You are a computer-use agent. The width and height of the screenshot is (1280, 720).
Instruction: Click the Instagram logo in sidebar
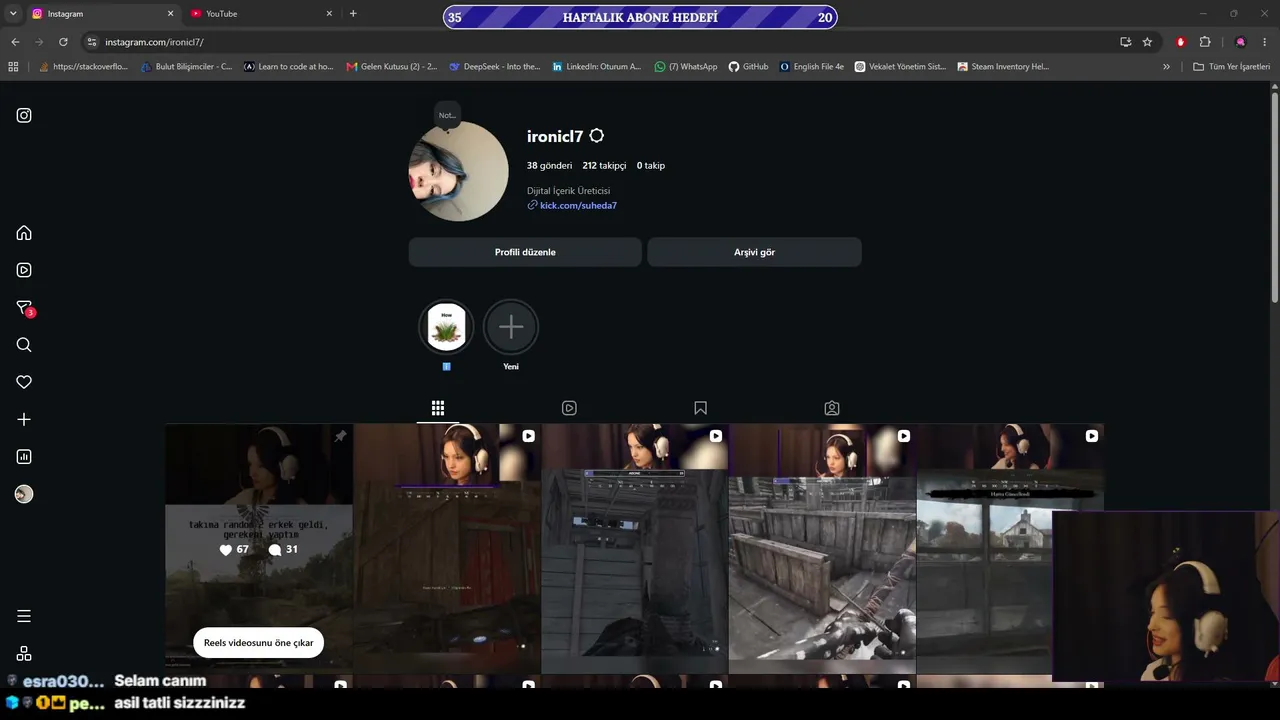(24, 115)
